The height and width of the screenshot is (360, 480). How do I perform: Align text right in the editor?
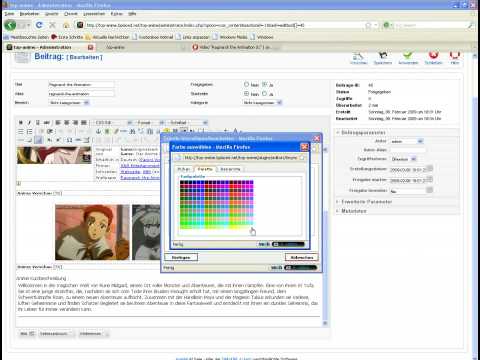[x=75, y=123]
